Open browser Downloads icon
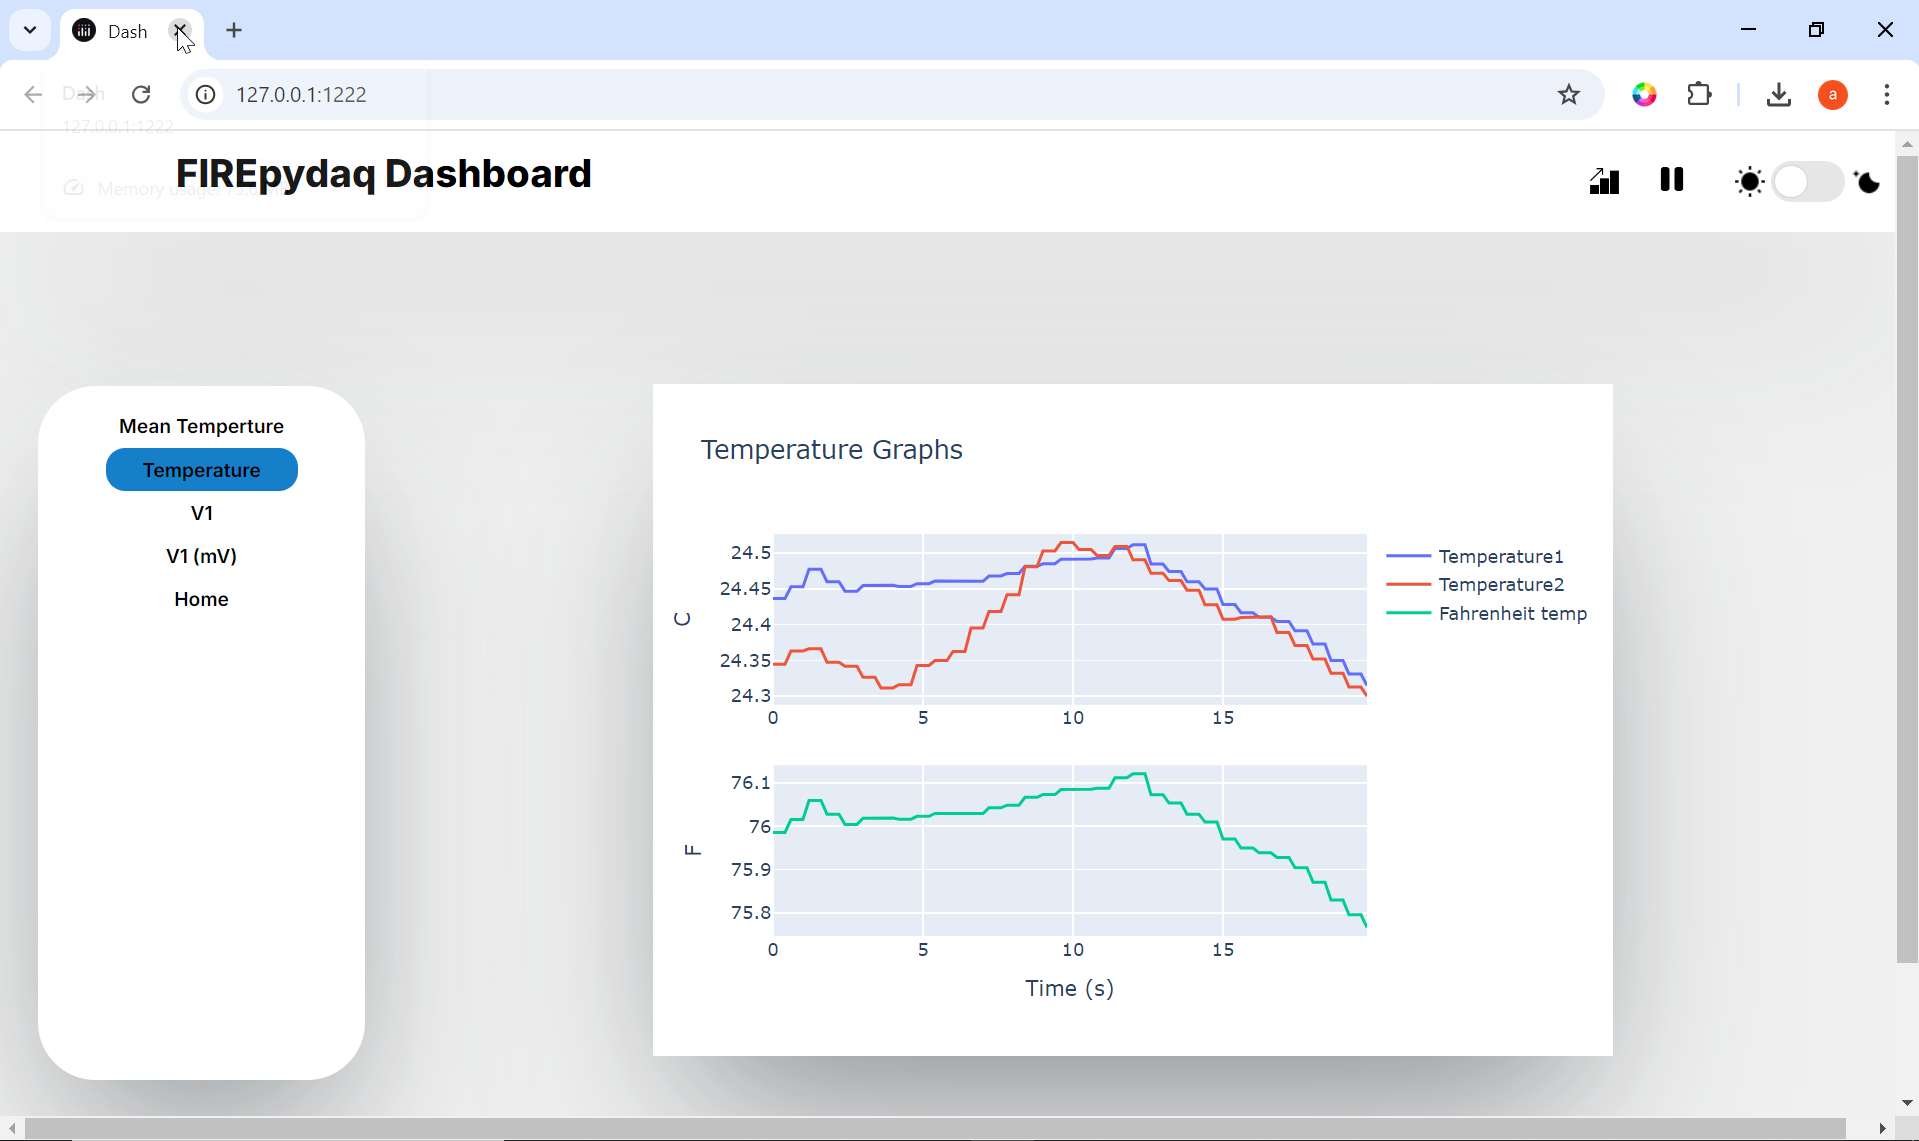This screenshot has width=1919, height=1141. [x=1778, y=94]
